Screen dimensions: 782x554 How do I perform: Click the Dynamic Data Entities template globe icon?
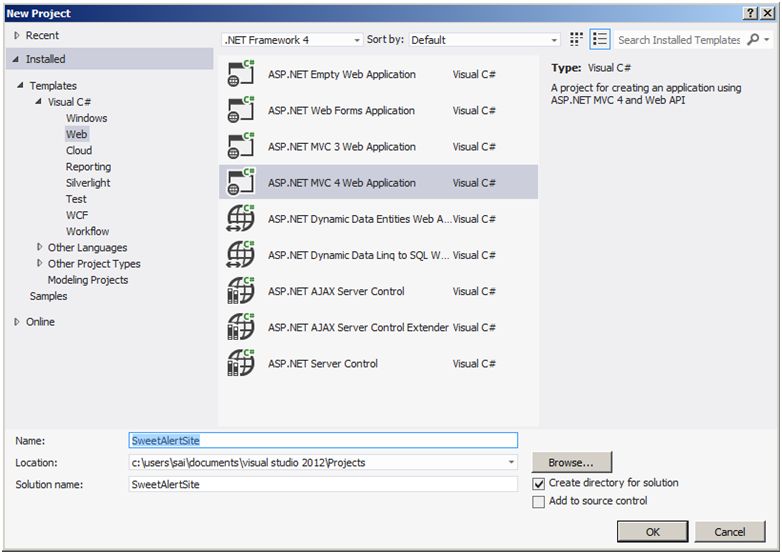coord(241,219)
